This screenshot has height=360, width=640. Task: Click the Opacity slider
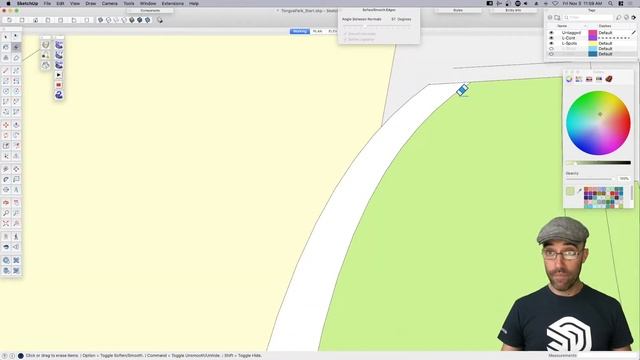pos(589,179)
